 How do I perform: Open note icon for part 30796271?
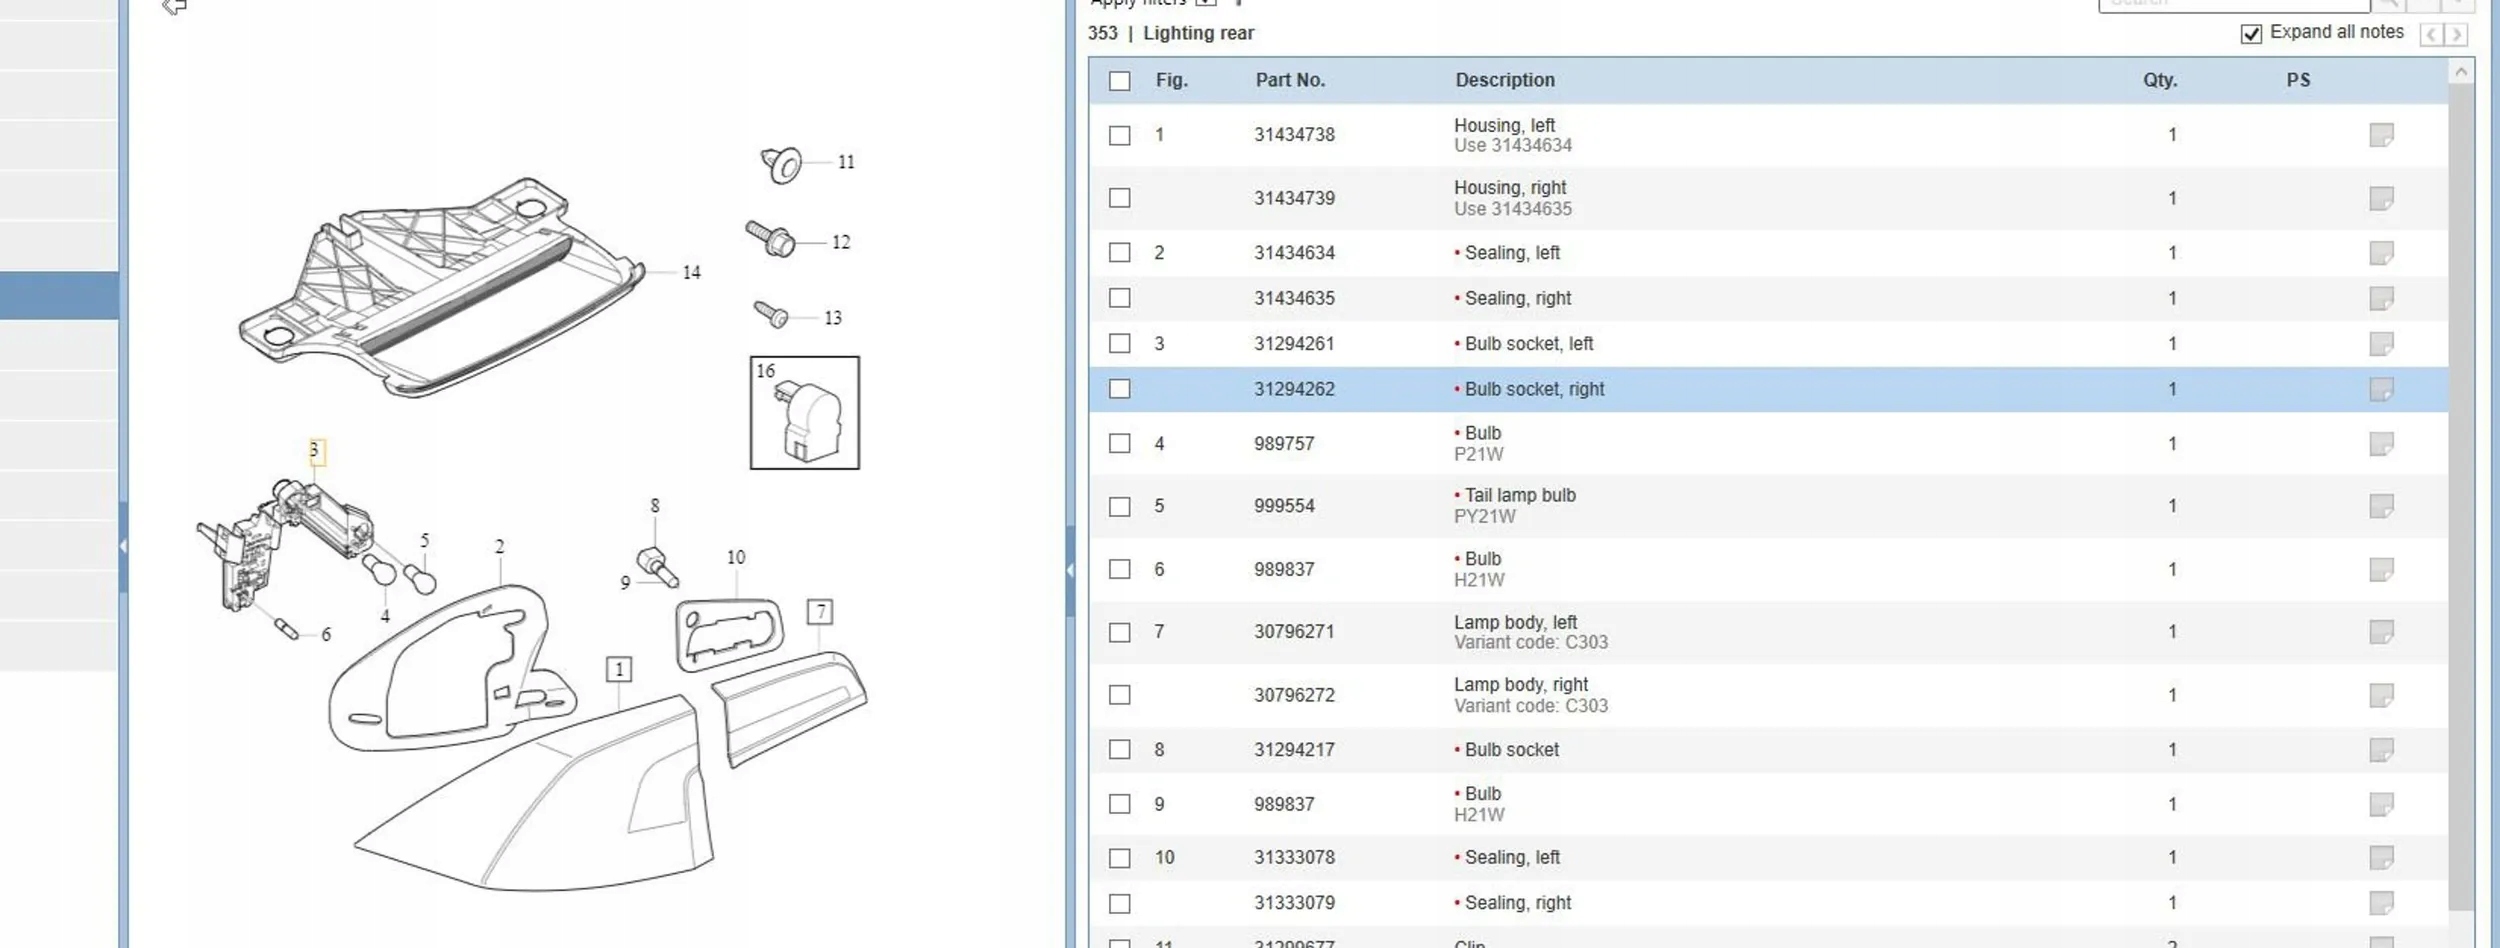coord(2381,632)
